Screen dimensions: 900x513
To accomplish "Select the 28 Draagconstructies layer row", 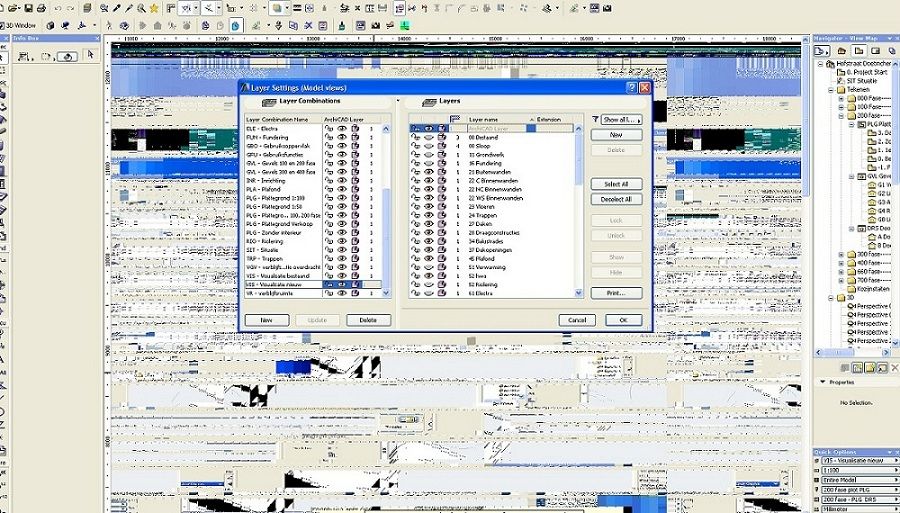I will 494,232.
